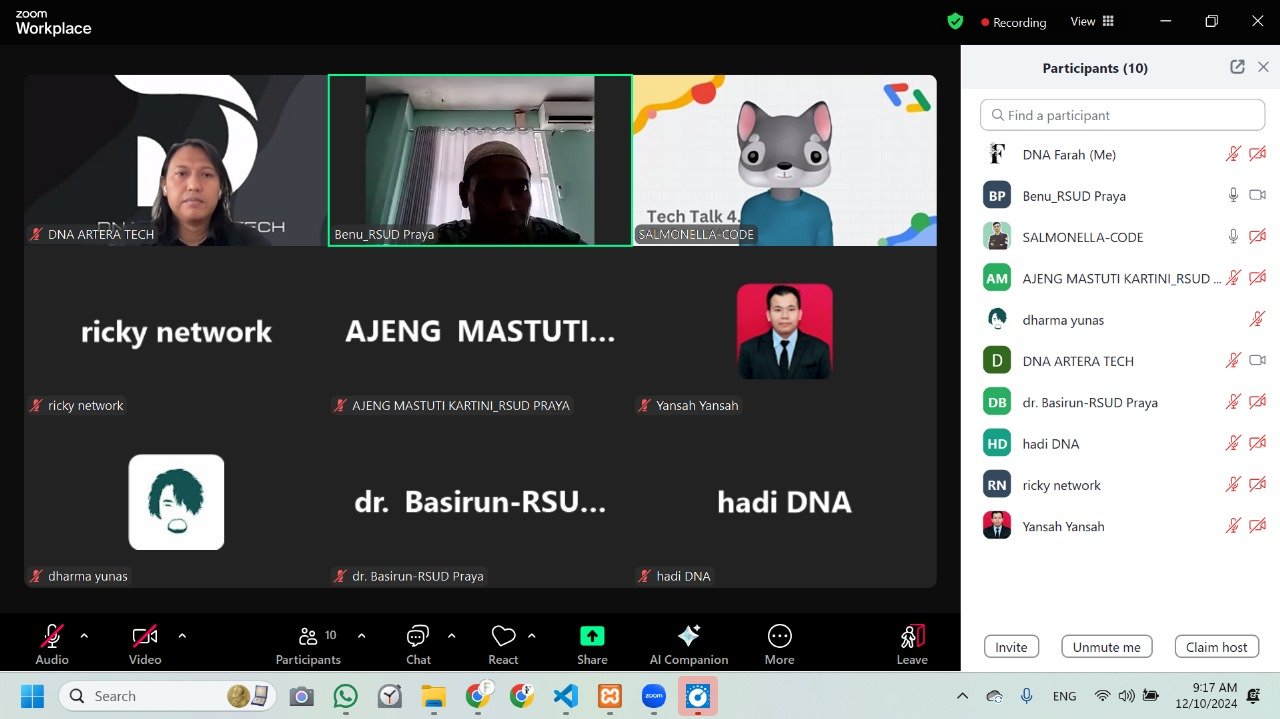1280x719 pixels.
Task: Click the Recording indicator
Action: (1013, 21)
